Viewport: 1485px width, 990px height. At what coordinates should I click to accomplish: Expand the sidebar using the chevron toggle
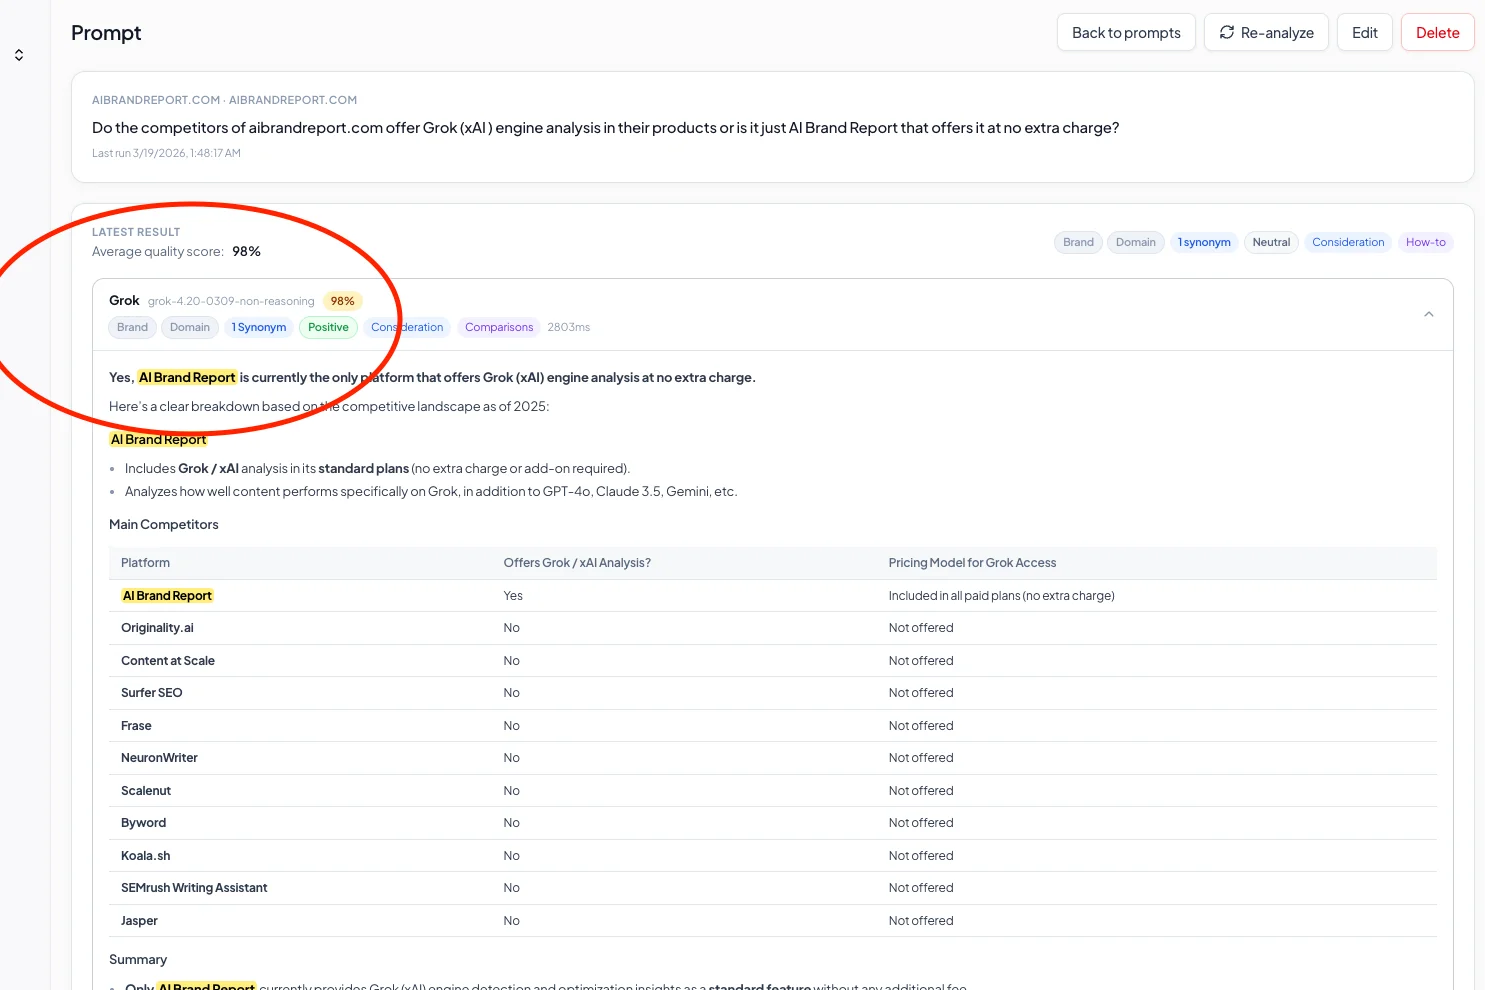pyautogui.click(x=19, y=55)
